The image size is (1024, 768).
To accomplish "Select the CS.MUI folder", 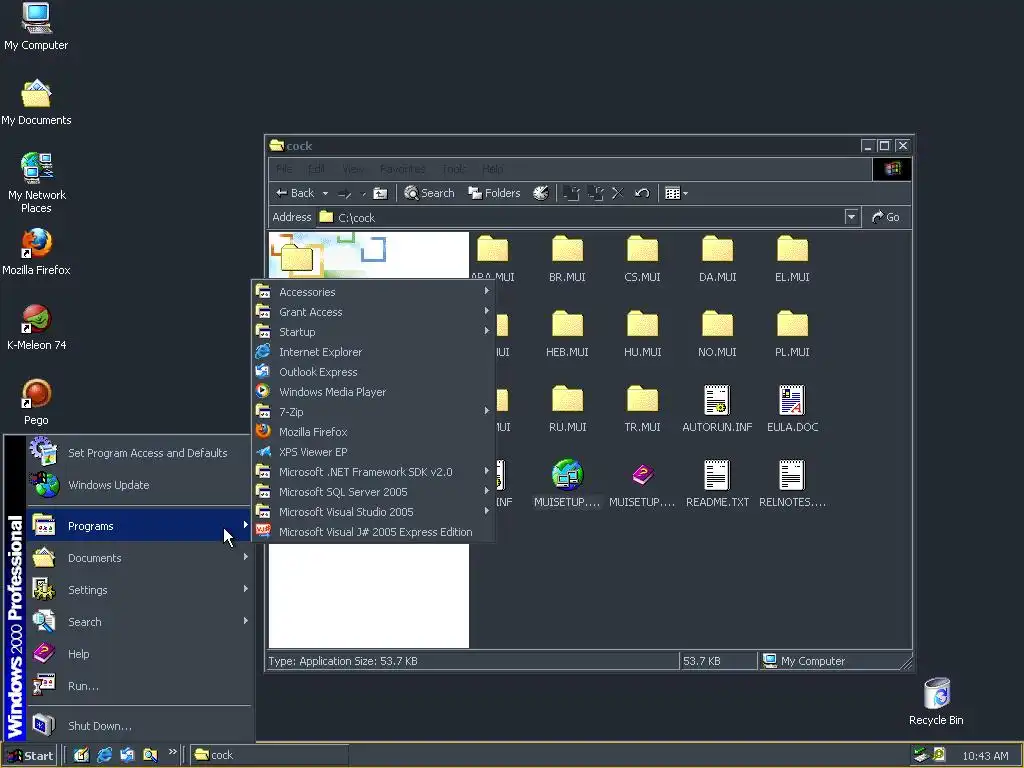I will (642, 259).
